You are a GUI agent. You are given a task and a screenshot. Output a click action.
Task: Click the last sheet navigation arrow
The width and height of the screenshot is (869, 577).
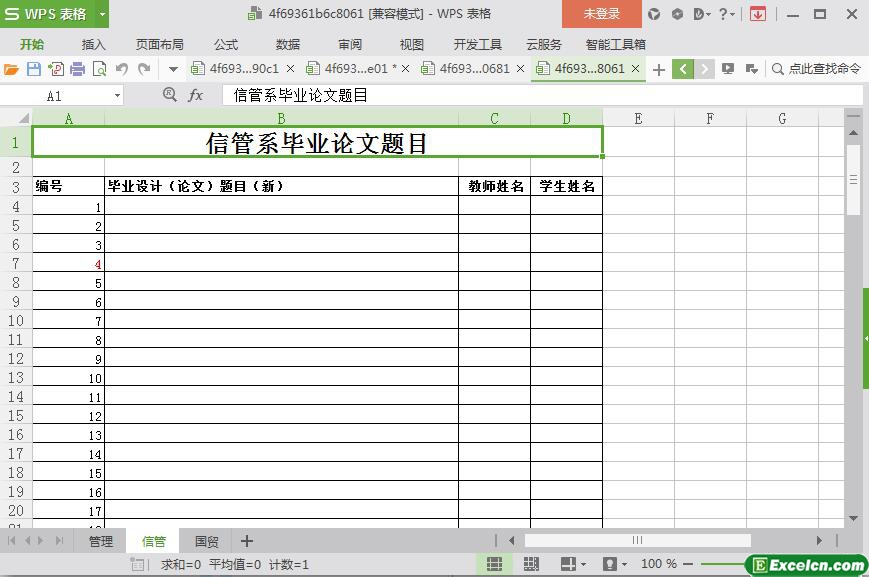point(60,540)
